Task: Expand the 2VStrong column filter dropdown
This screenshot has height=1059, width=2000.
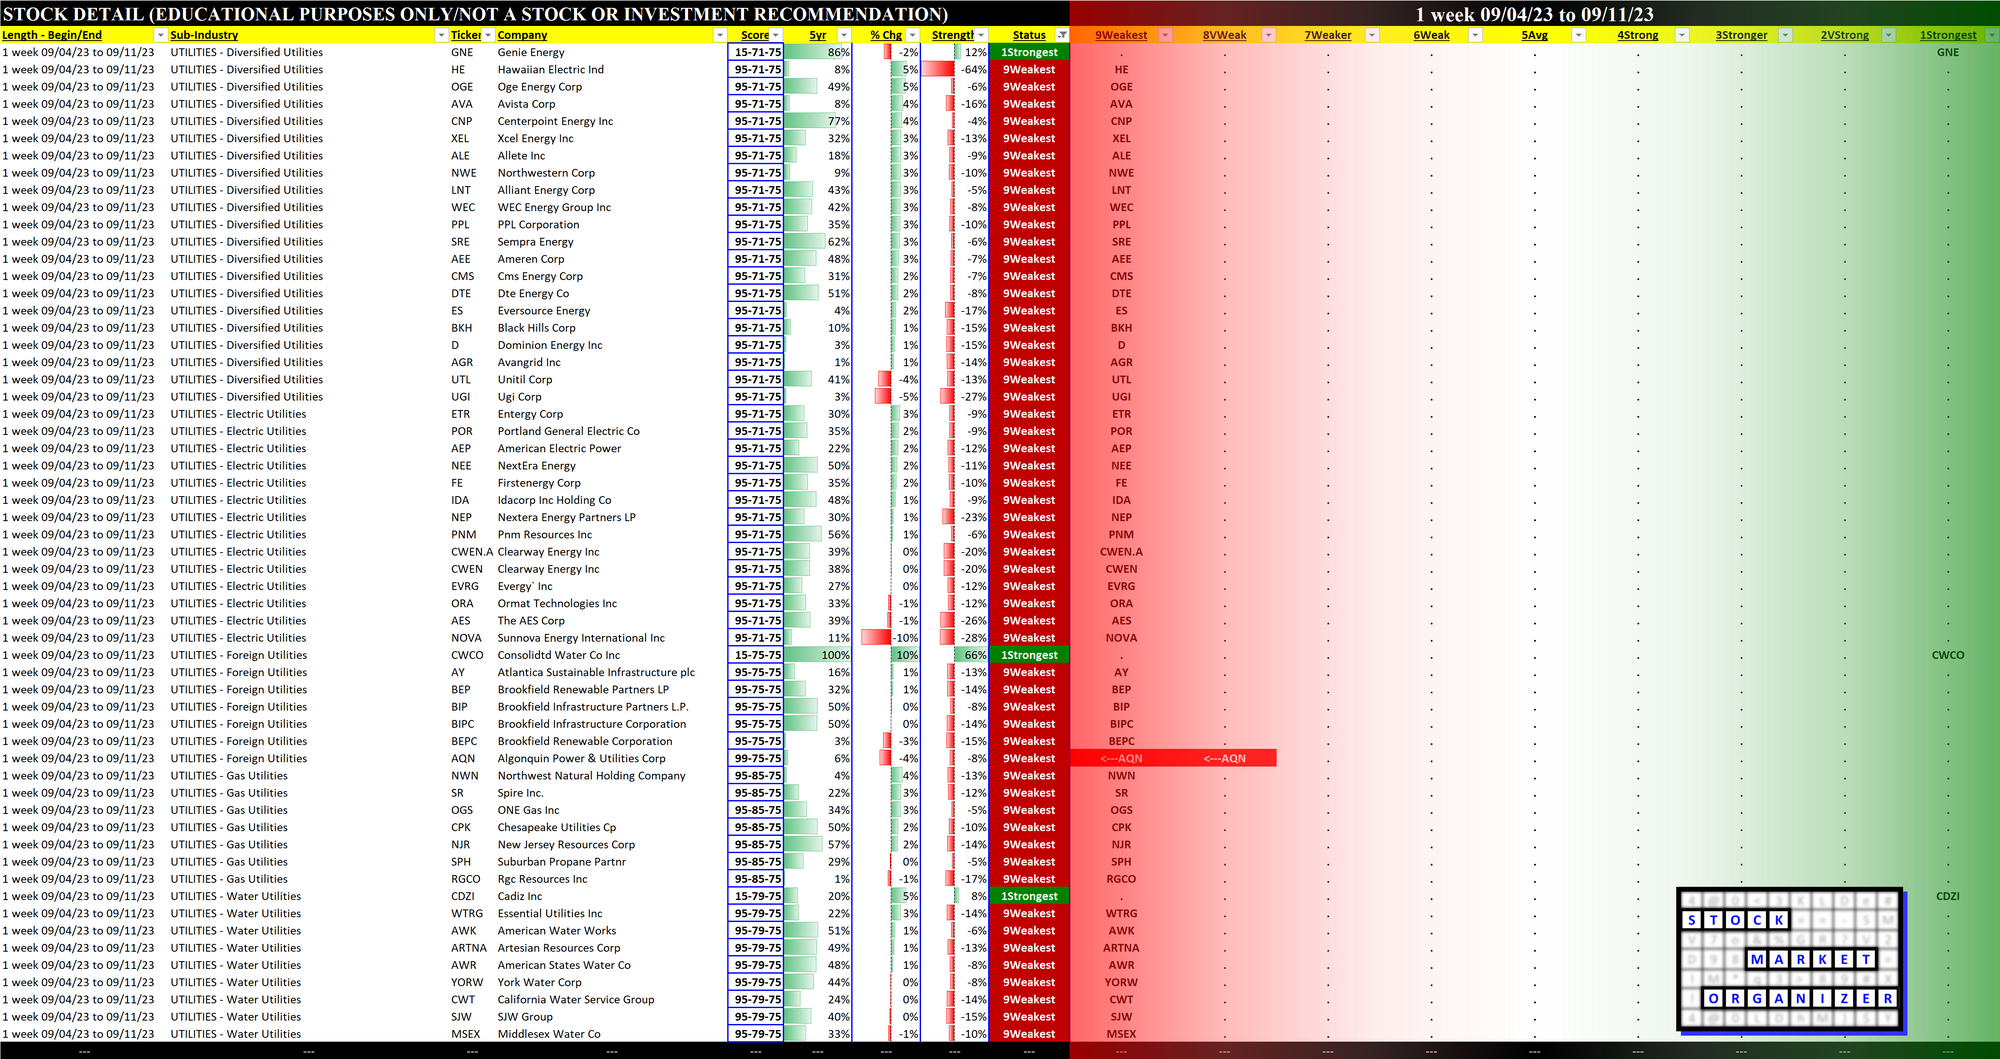Action: pos(1888,35)
